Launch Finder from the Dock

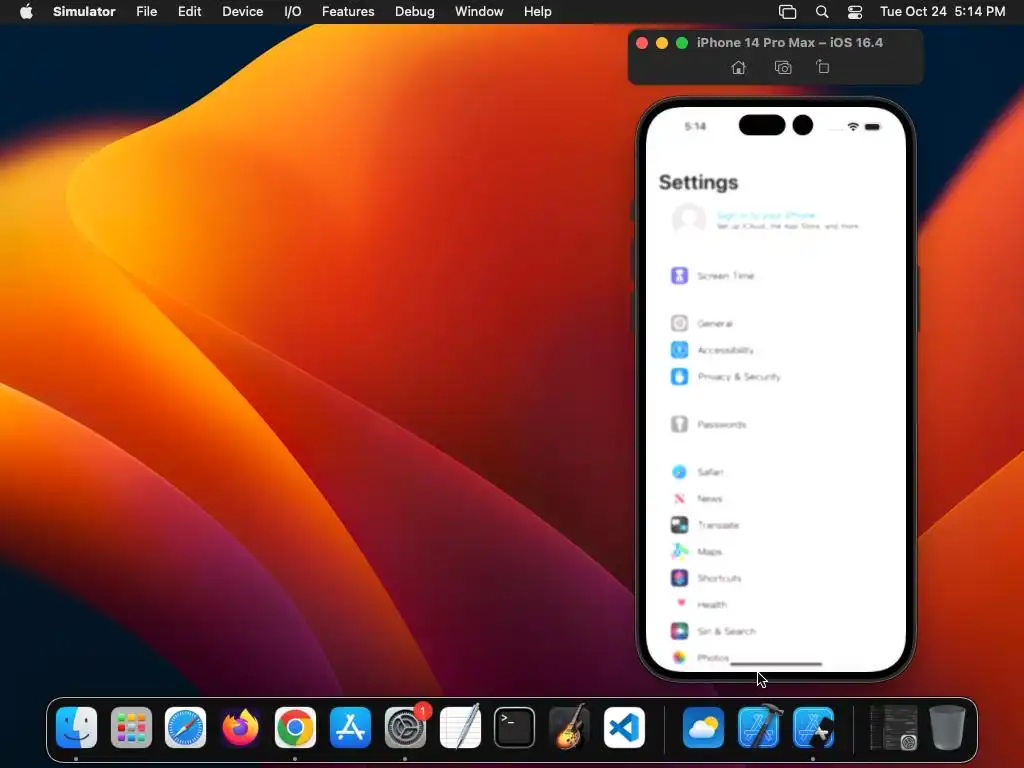coord(76,727)
